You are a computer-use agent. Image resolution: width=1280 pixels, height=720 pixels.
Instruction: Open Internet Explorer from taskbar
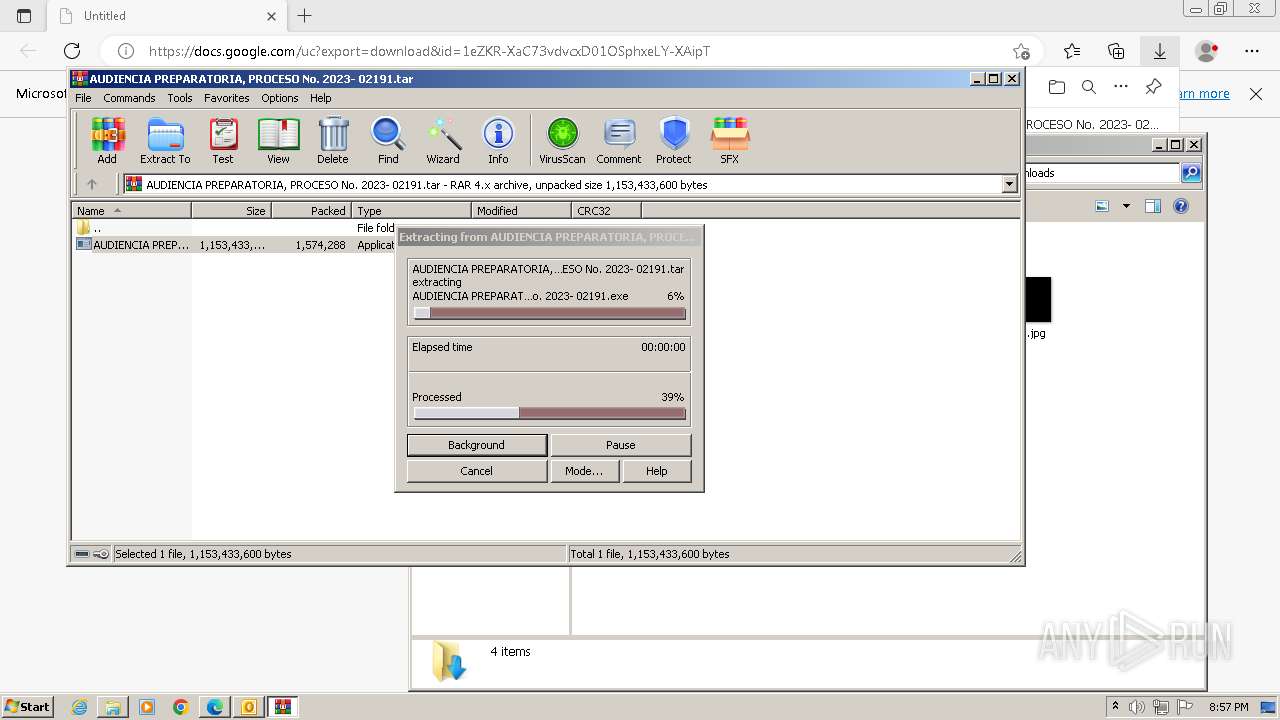coord(79,707)
